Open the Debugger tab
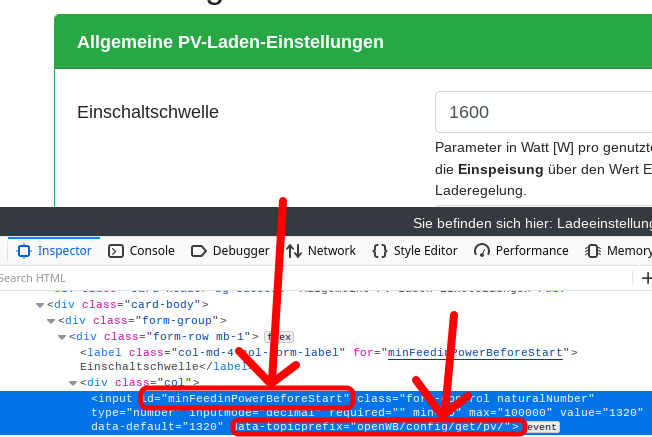652x437 pixels. (230, 251)
